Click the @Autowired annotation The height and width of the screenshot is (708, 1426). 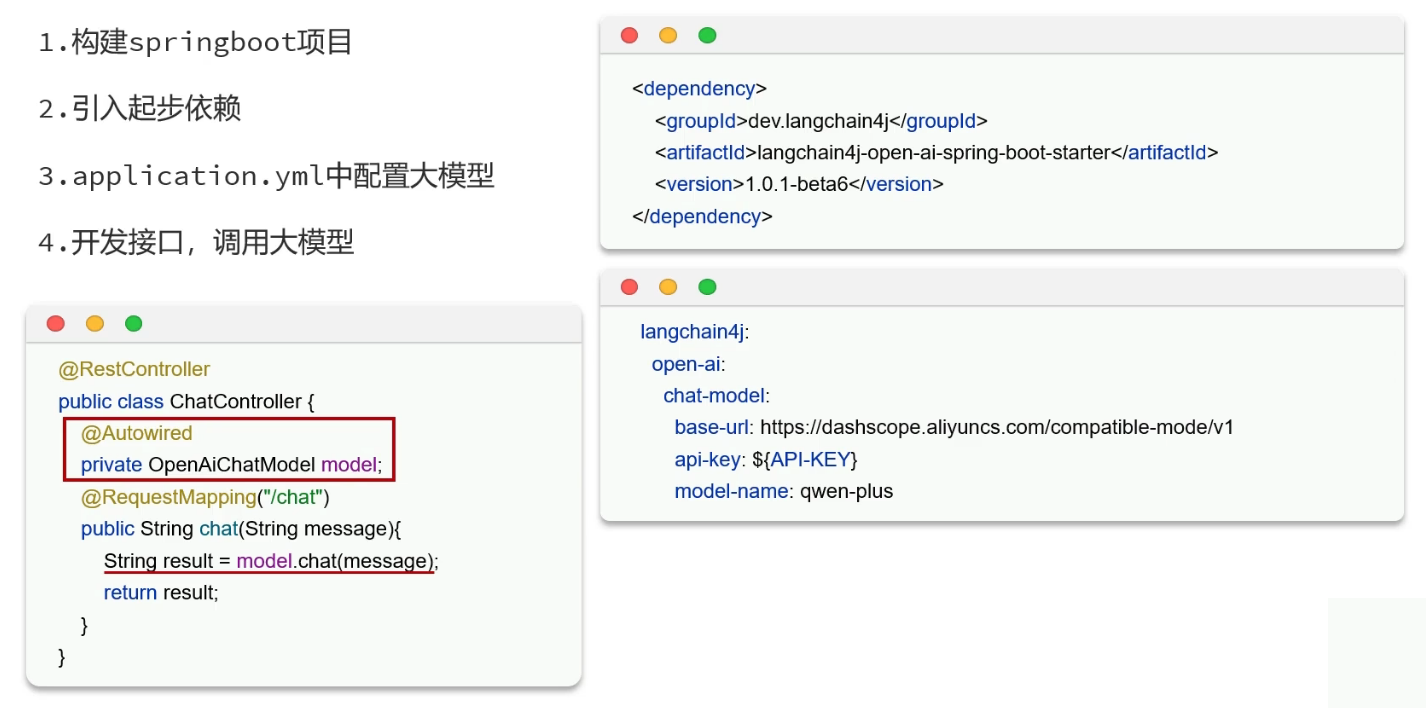coord(136,433)
